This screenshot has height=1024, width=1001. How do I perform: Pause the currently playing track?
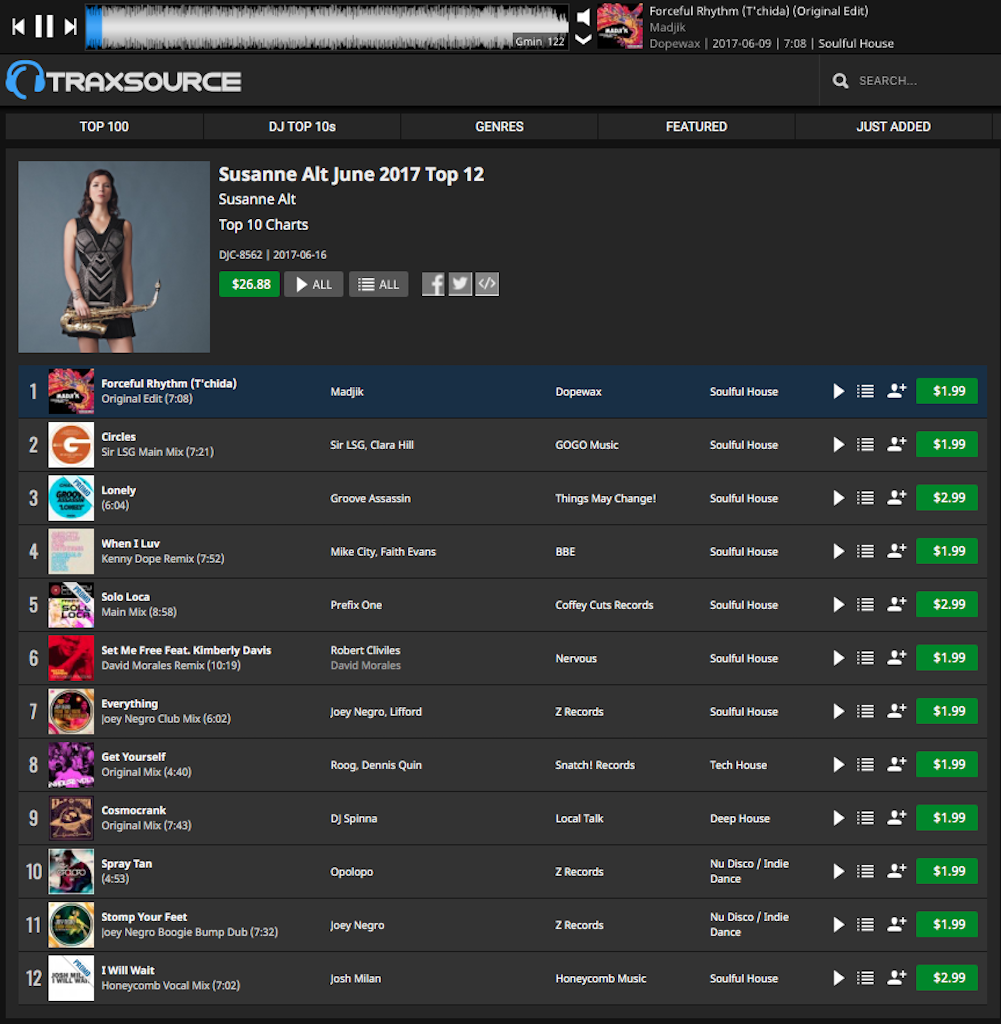pyautogui.click(x=44, y=27)
